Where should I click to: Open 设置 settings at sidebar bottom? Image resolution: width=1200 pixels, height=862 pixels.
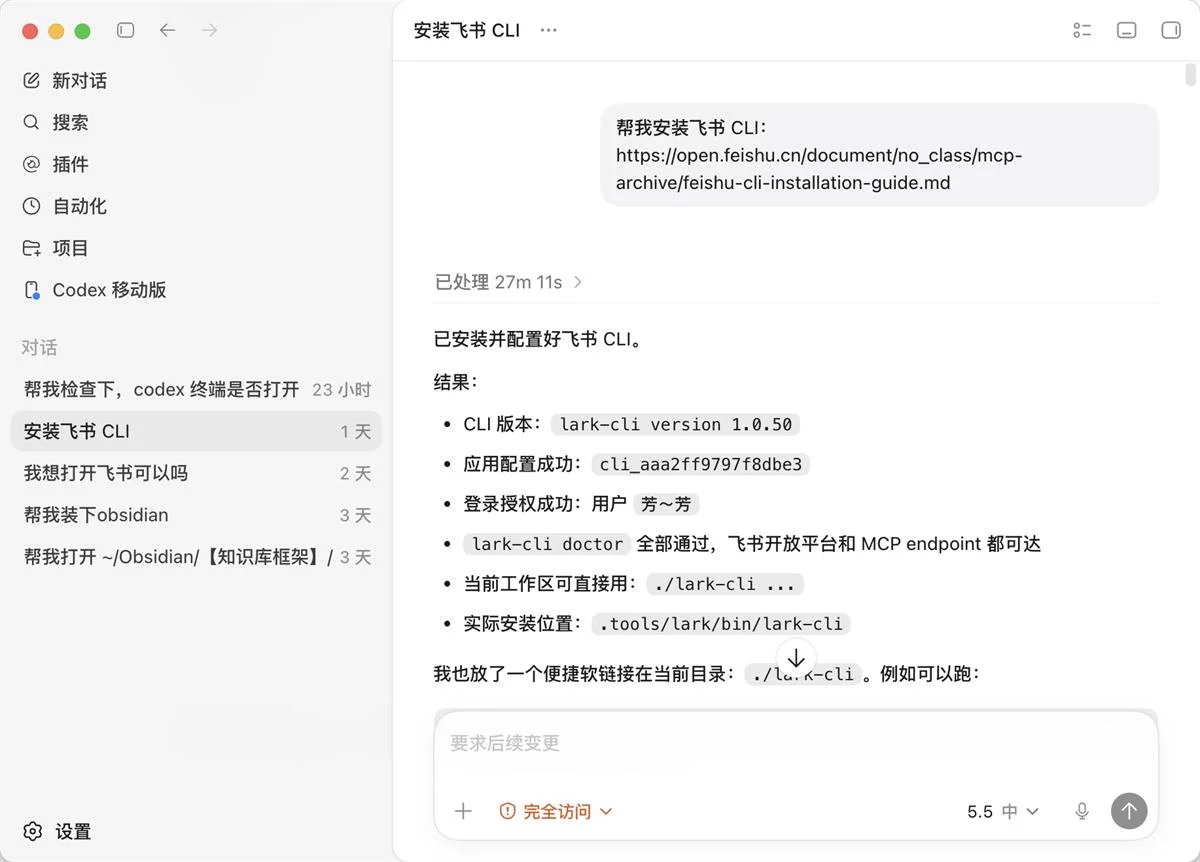point(58,832)
